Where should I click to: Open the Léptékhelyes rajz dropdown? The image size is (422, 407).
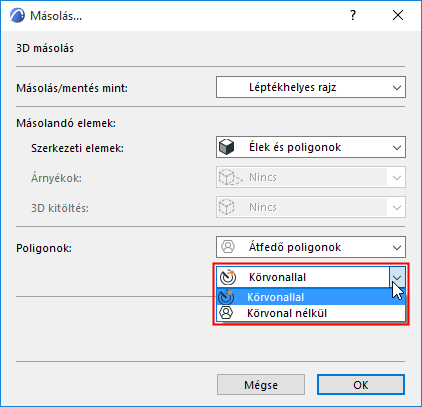point(311,87)
